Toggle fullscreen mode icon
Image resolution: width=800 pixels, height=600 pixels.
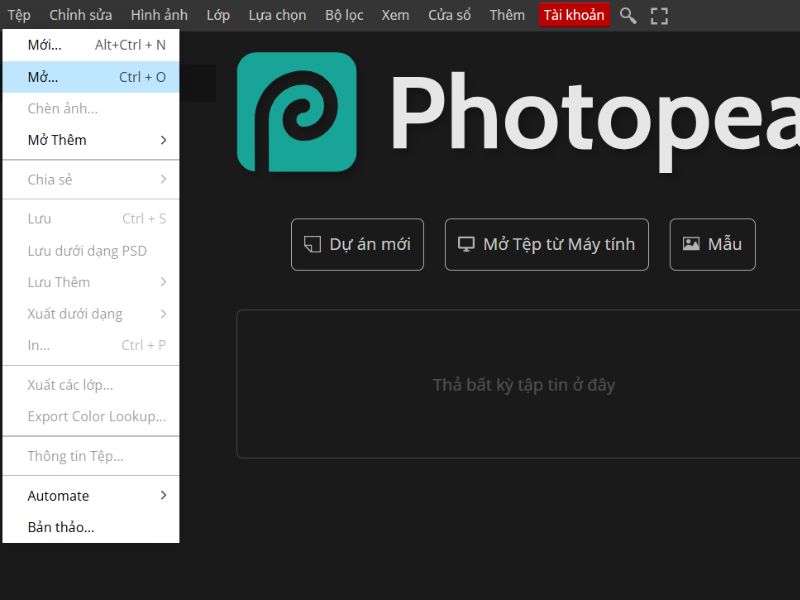click(659, 16)
